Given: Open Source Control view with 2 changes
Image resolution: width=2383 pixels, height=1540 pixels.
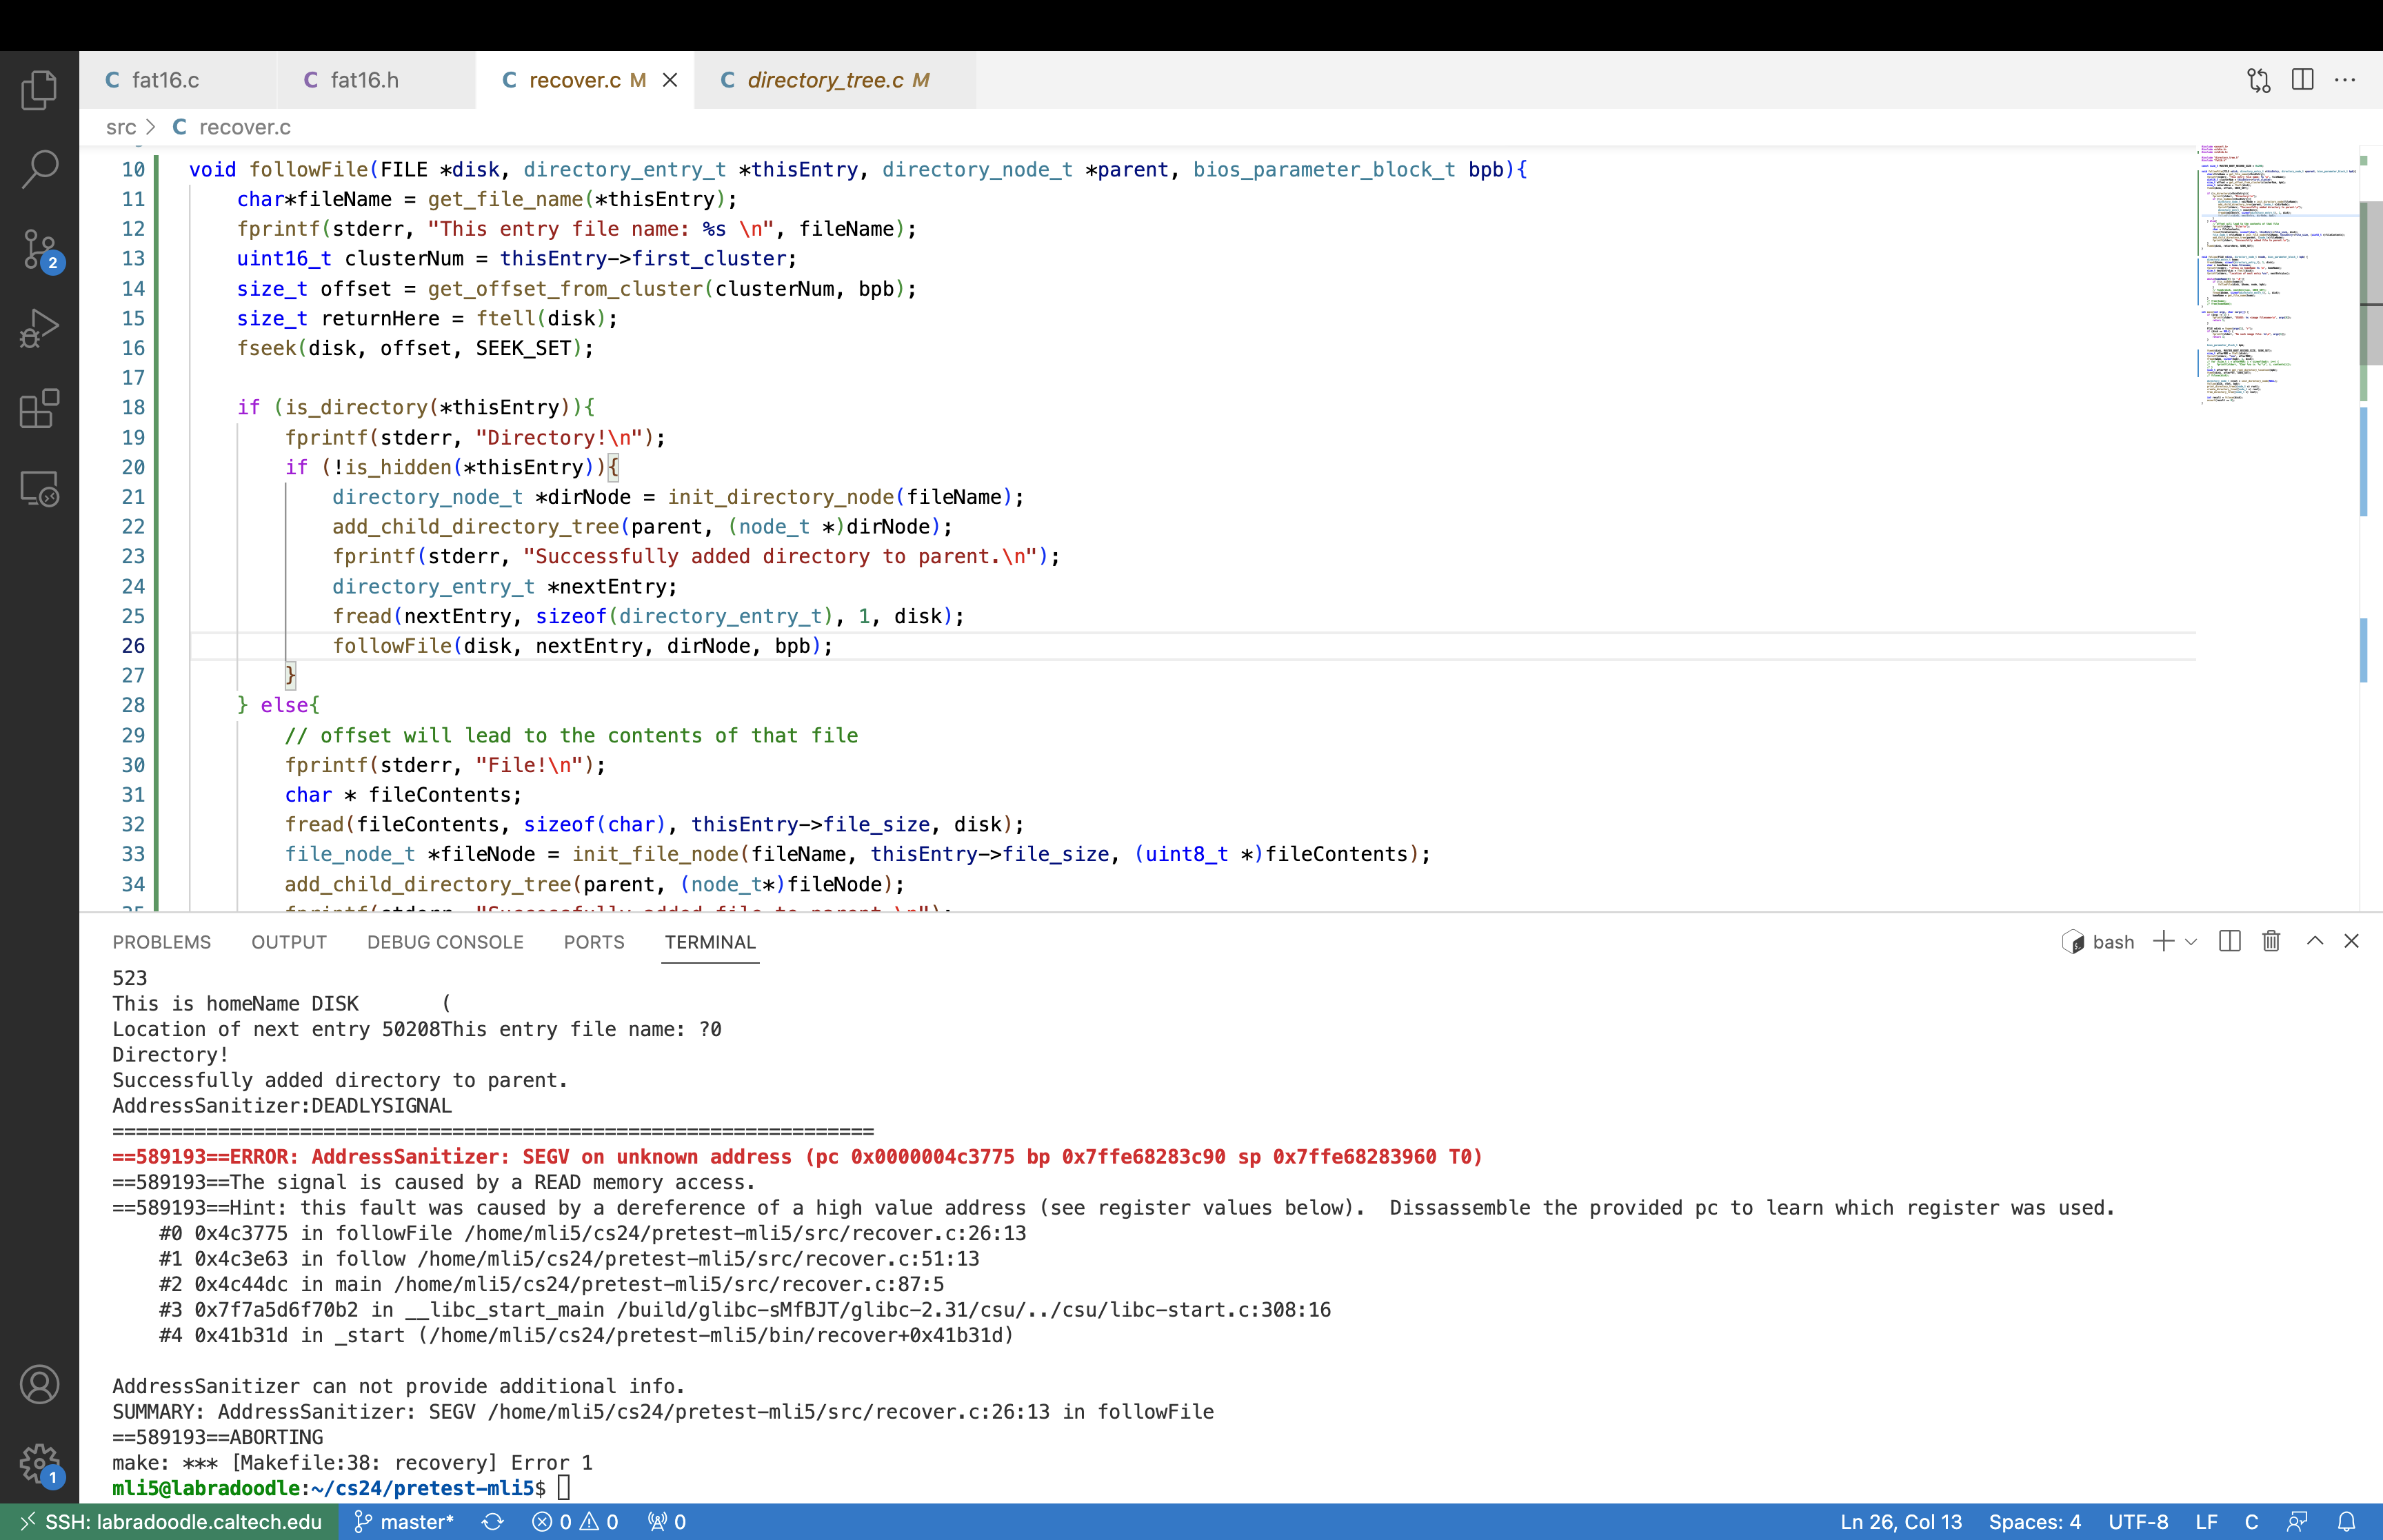Looking at the screenshot, I should pos(39,249).
